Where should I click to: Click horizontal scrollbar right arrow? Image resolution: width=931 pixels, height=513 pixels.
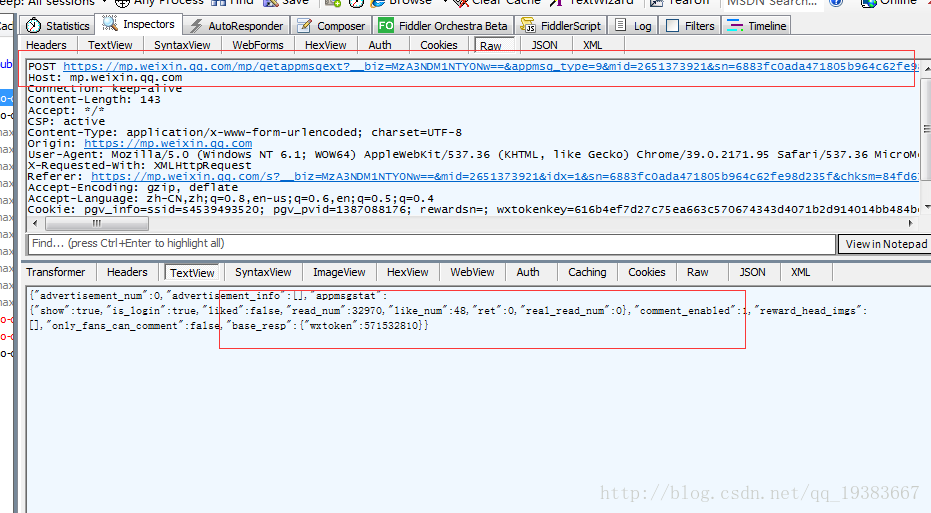click(x=911, y=223)
